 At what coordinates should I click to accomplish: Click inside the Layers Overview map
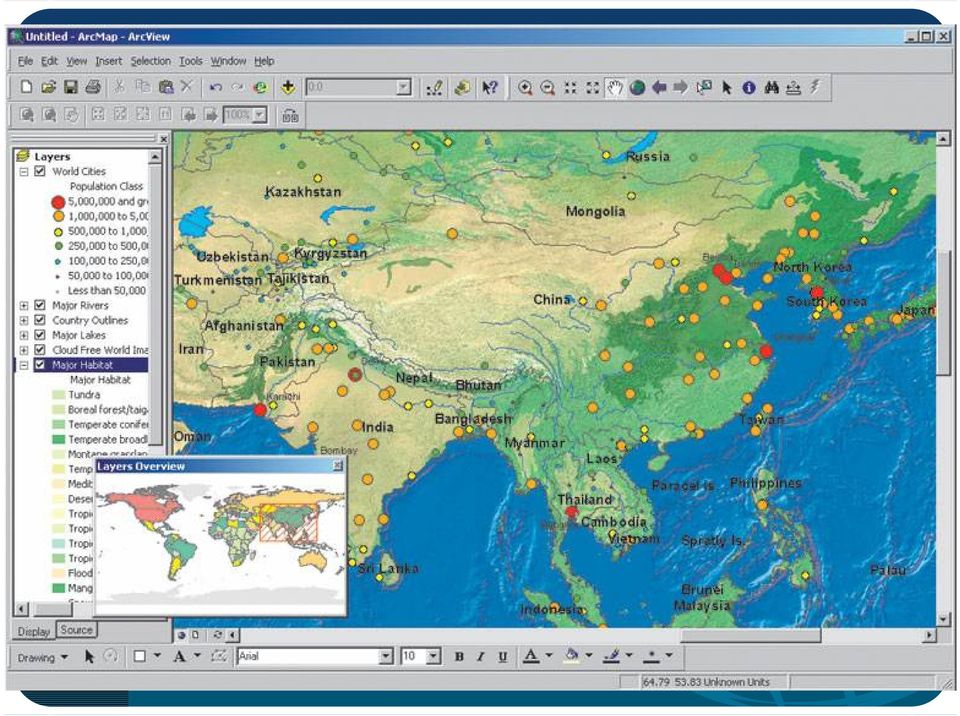coord(220,543)
